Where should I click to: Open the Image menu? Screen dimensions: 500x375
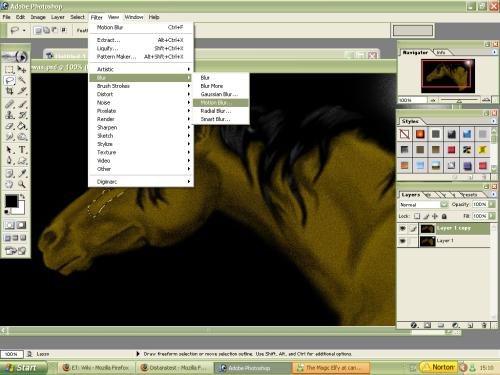pyautogui.click(x=38, y=17)
